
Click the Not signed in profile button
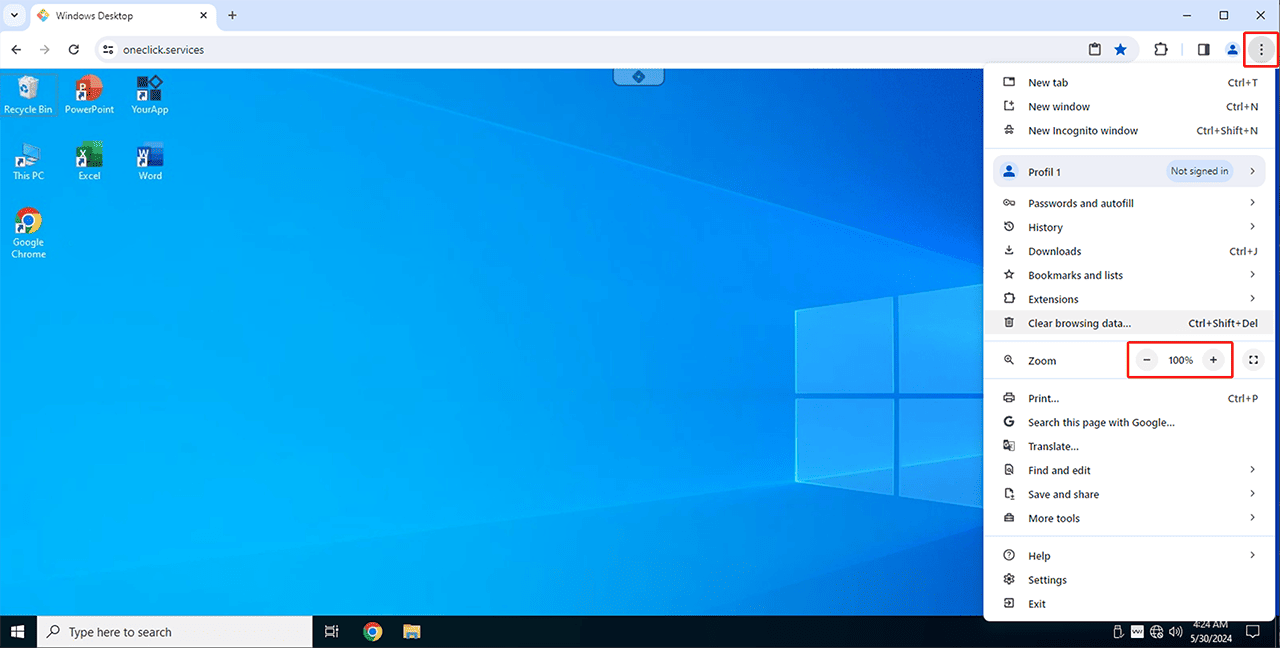[1199, 171]
